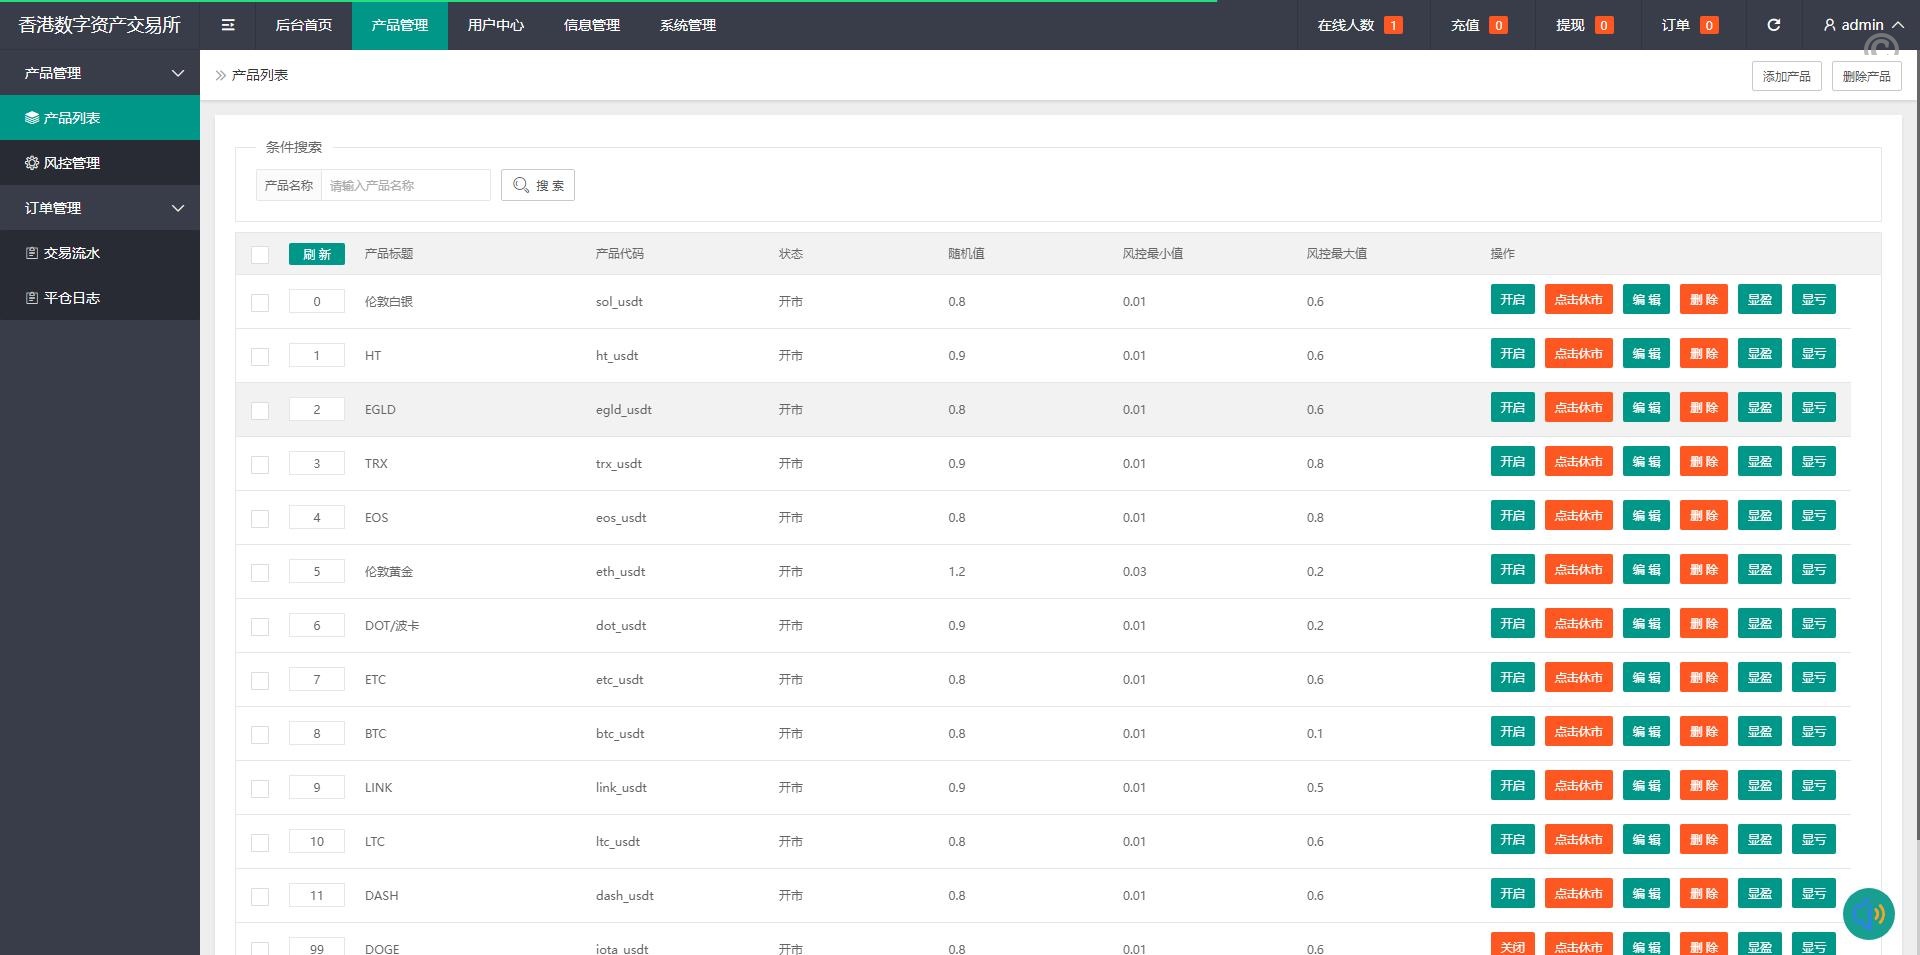Click the 添加产品 button
Screen dimensions: 1920x955
(1786, 76)
